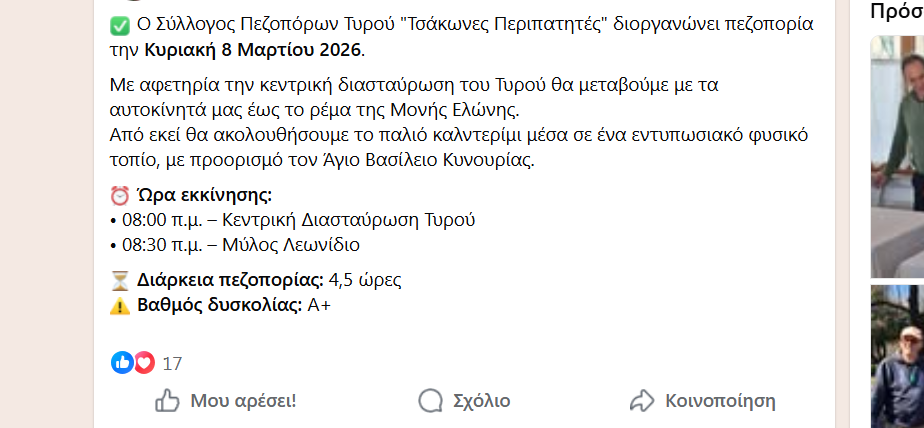Click the "Ώρα εκκίνησης:" heading

[204, 194]
